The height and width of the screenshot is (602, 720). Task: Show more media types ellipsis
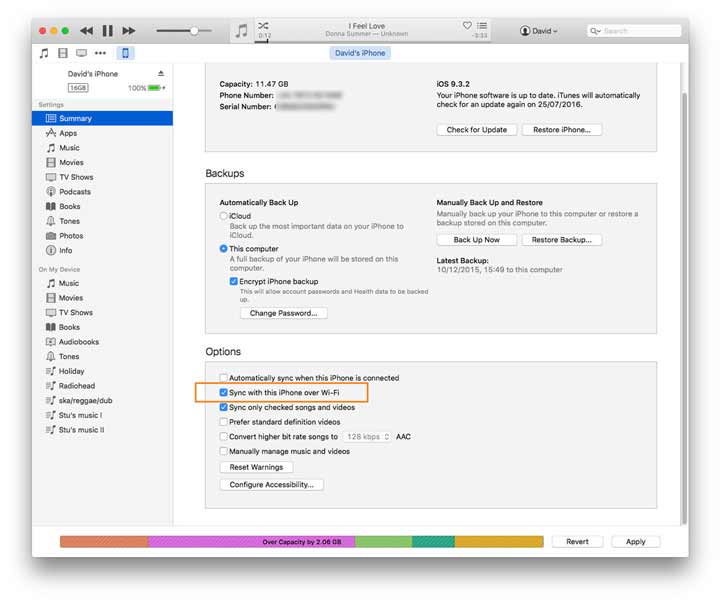click(101, 53)
